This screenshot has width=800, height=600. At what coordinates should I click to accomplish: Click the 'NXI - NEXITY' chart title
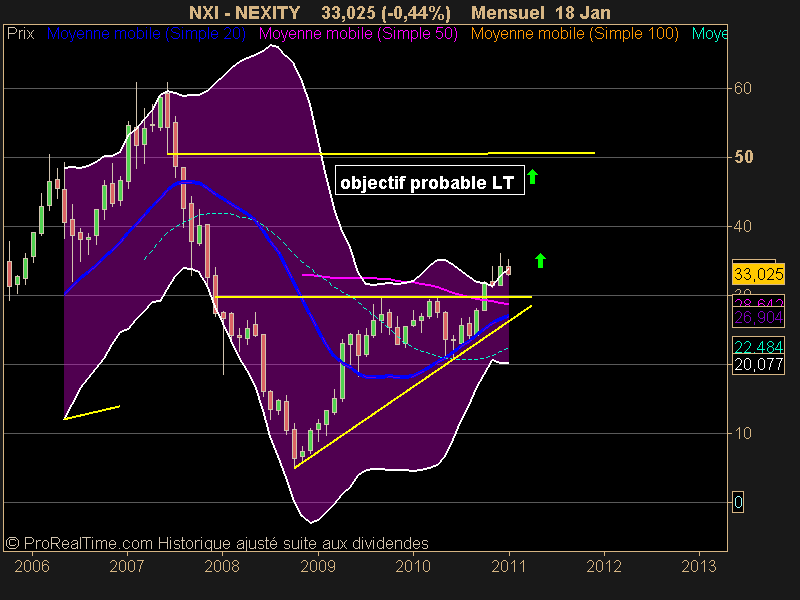point(244,12)
